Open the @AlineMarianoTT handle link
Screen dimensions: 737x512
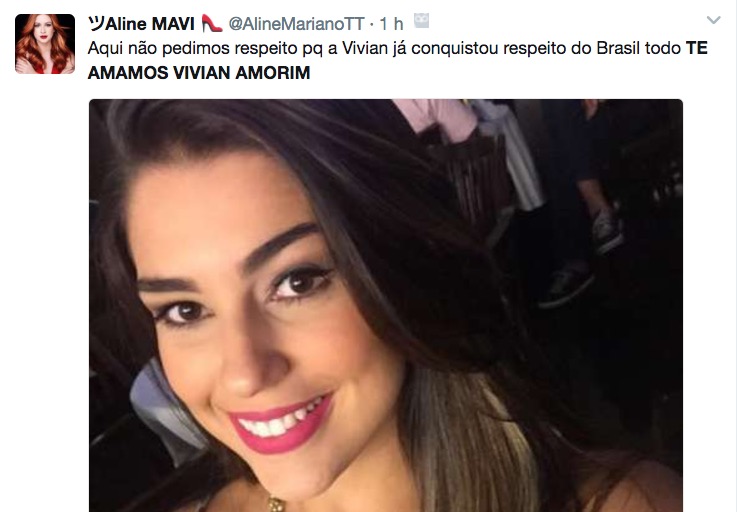click(x=296, y=24)
